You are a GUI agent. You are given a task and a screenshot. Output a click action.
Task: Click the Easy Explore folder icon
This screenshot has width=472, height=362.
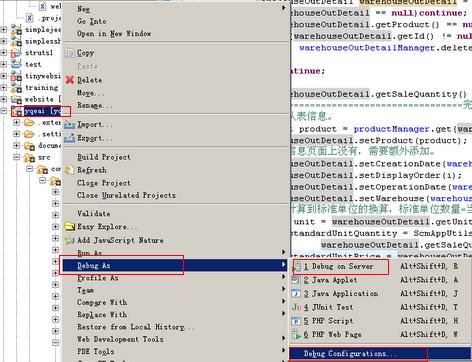tap(70, 227)
